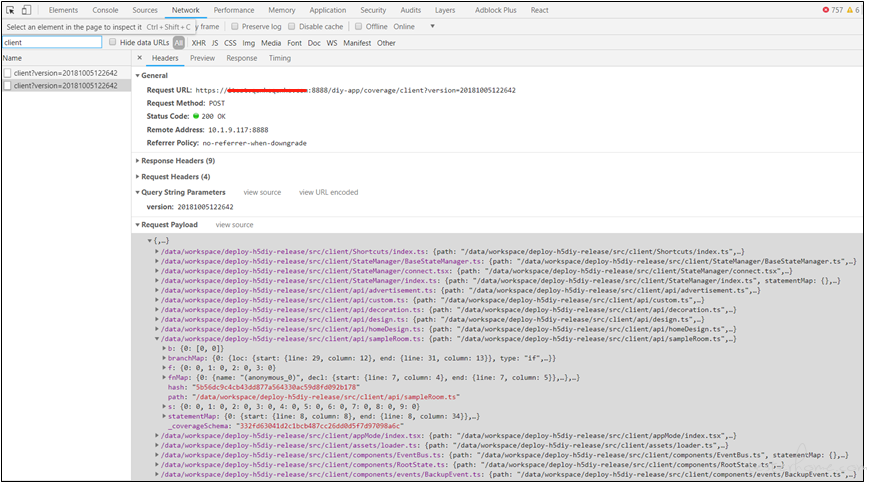Click the red error count icon
869x485 pixels.
[826, 10]
